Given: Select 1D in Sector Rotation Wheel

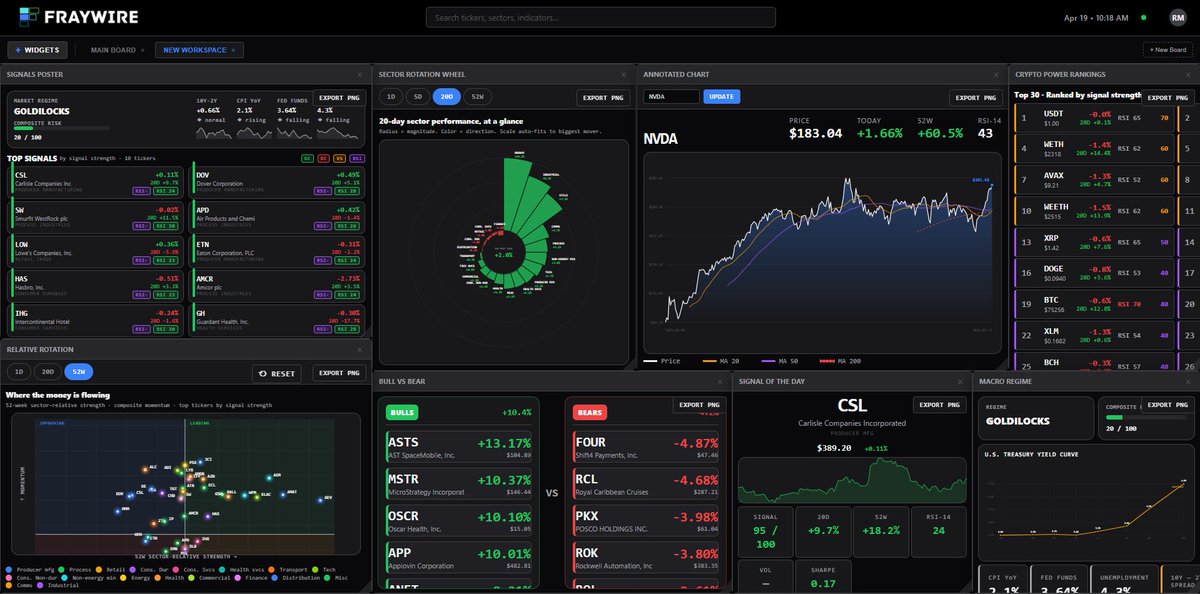Looking at the screenshot, I should (391, 97).
